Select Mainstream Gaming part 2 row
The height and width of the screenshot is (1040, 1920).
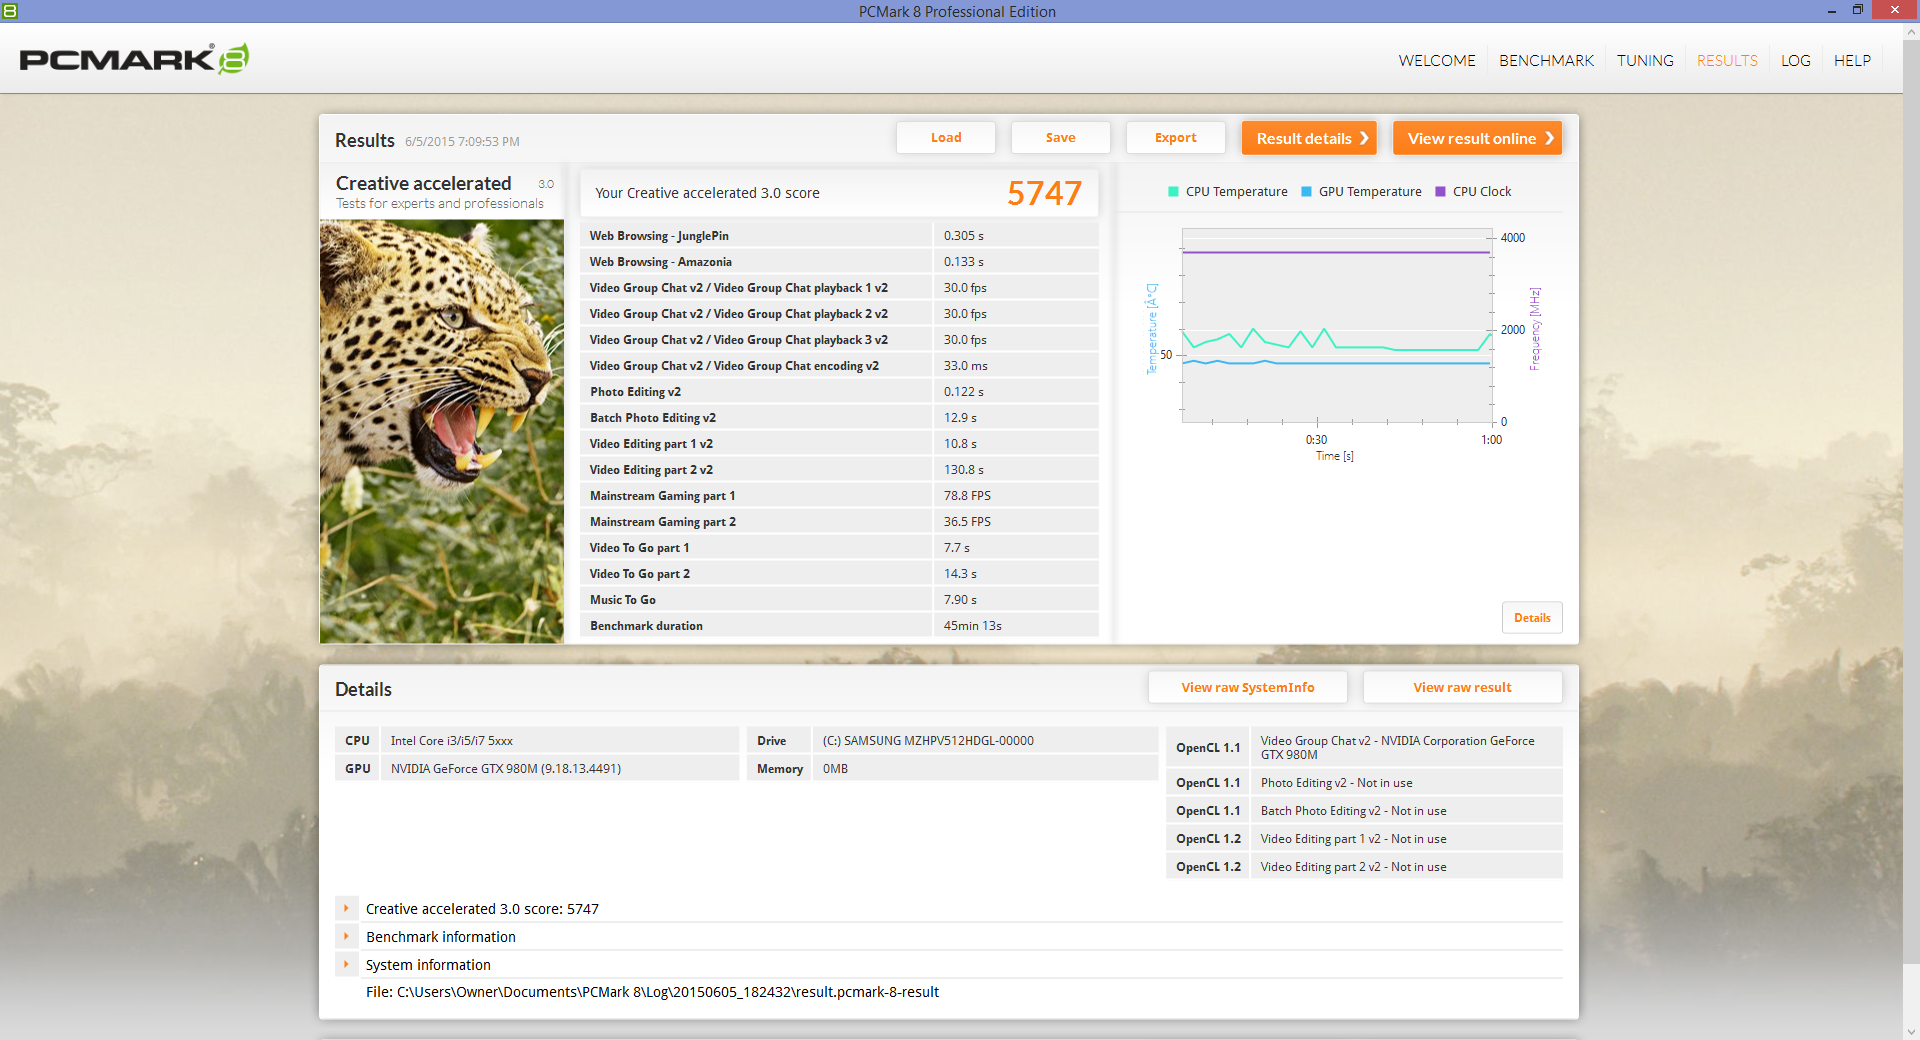pos(839,522)
